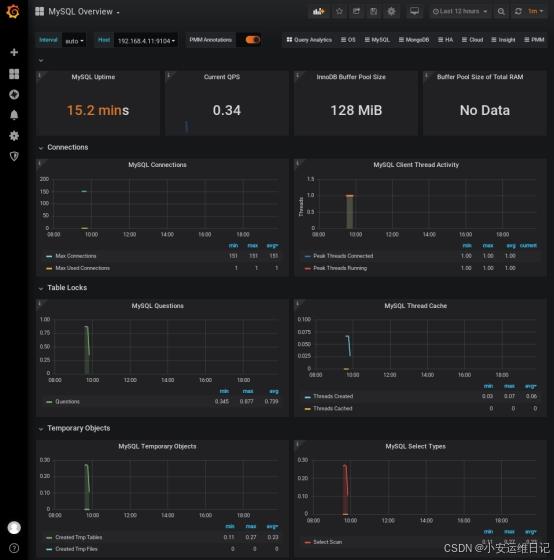Open the MySQL dashboards menu
554x560 pixels.
[x=377, y=40]
